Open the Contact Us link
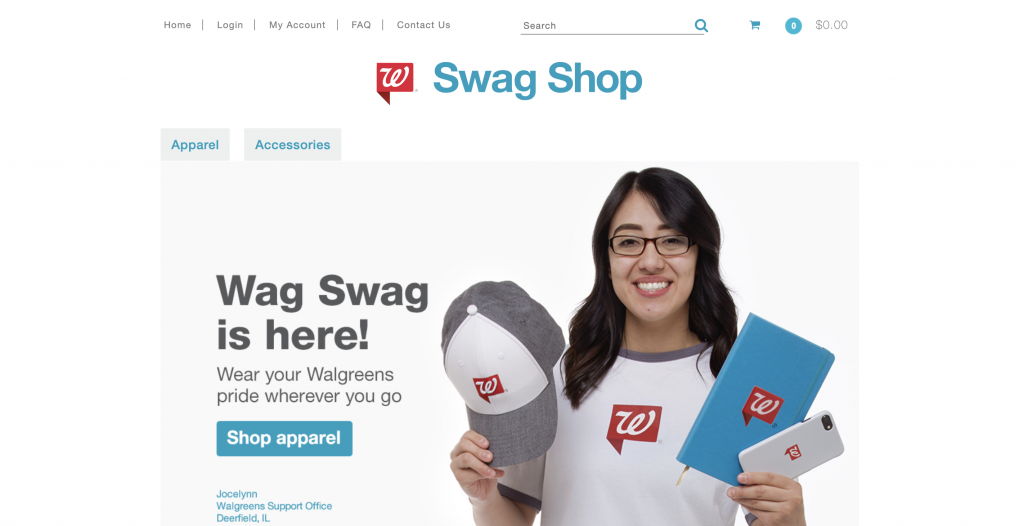This screenshot has height=526, width=1024. pos(424,25)
